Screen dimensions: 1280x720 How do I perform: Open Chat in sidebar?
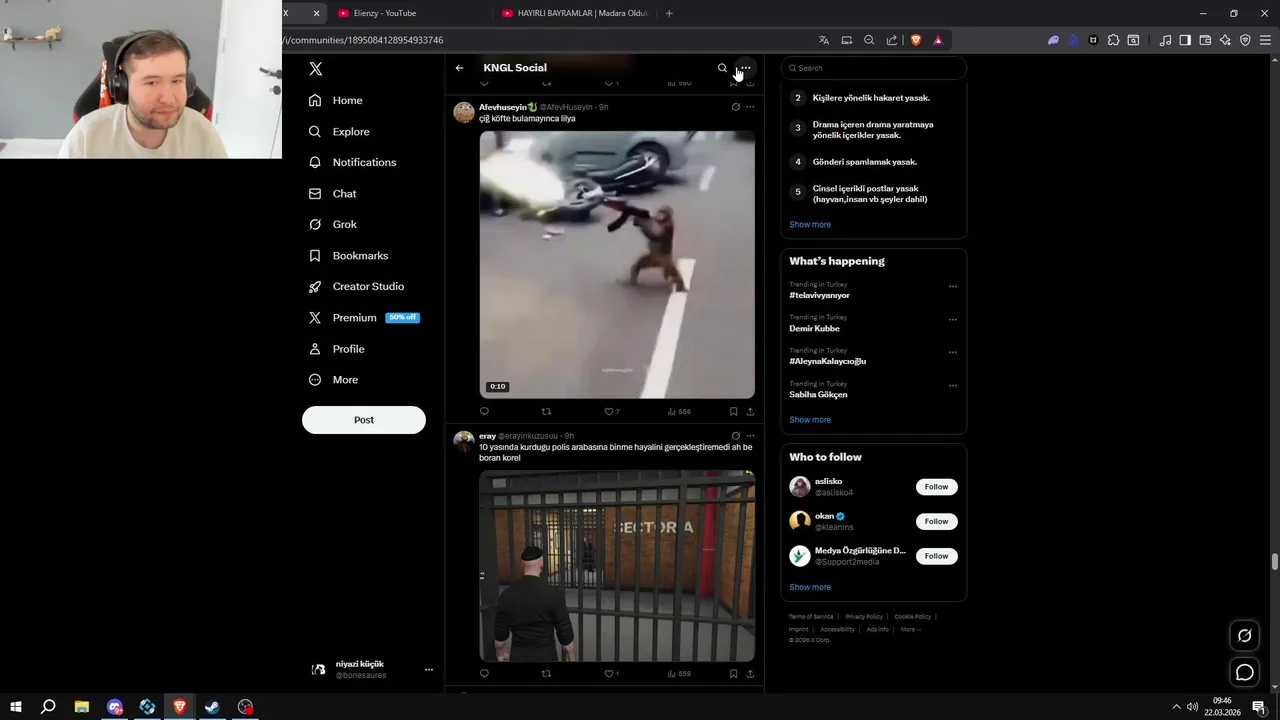(333, 193)
